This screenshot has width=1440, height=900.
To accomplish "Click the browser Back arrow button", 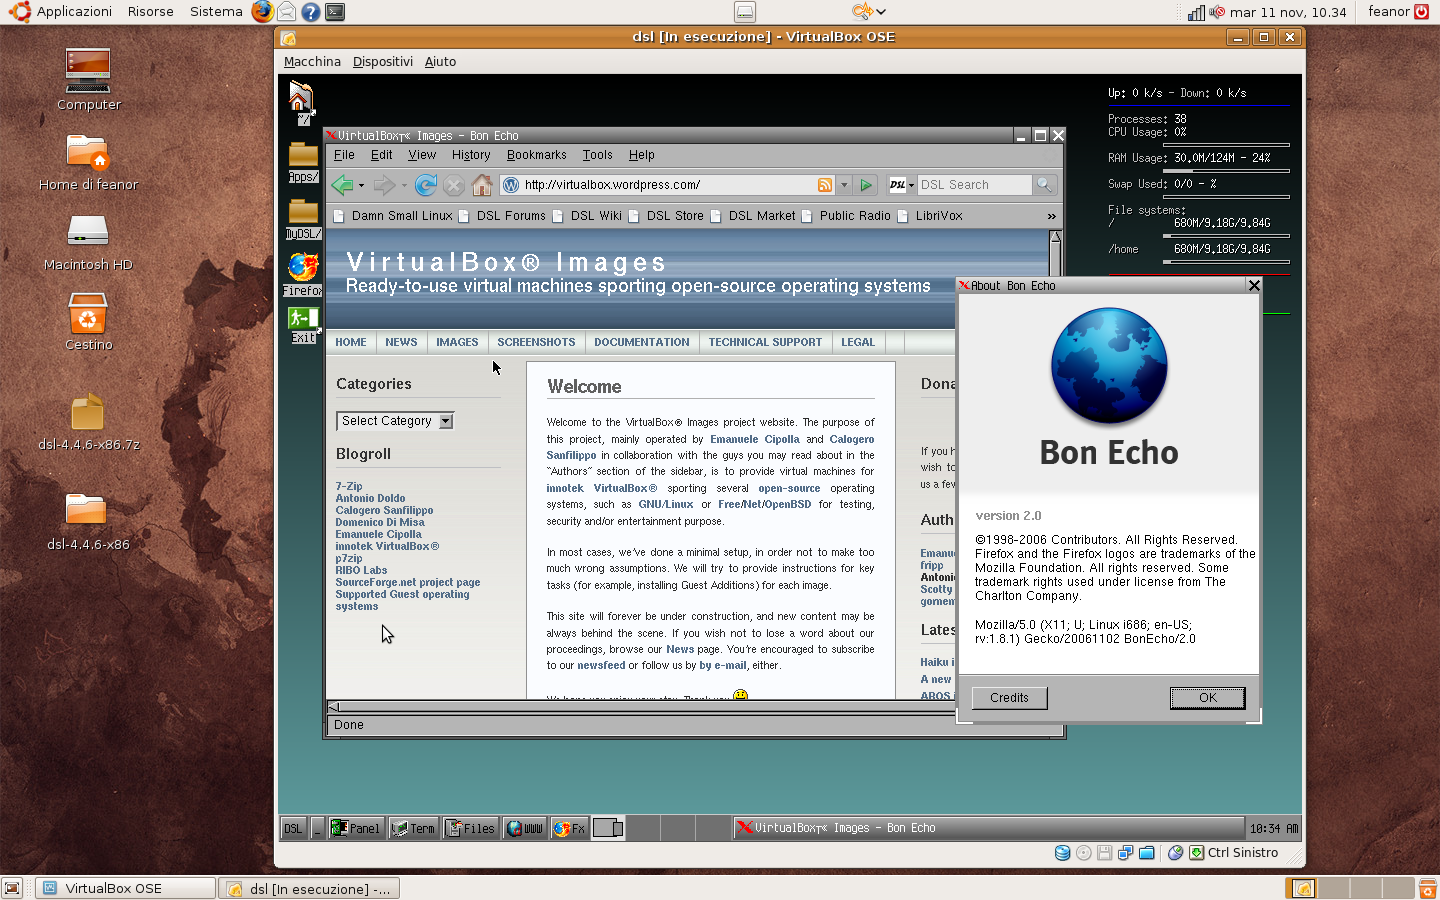I will pos(343,185).
